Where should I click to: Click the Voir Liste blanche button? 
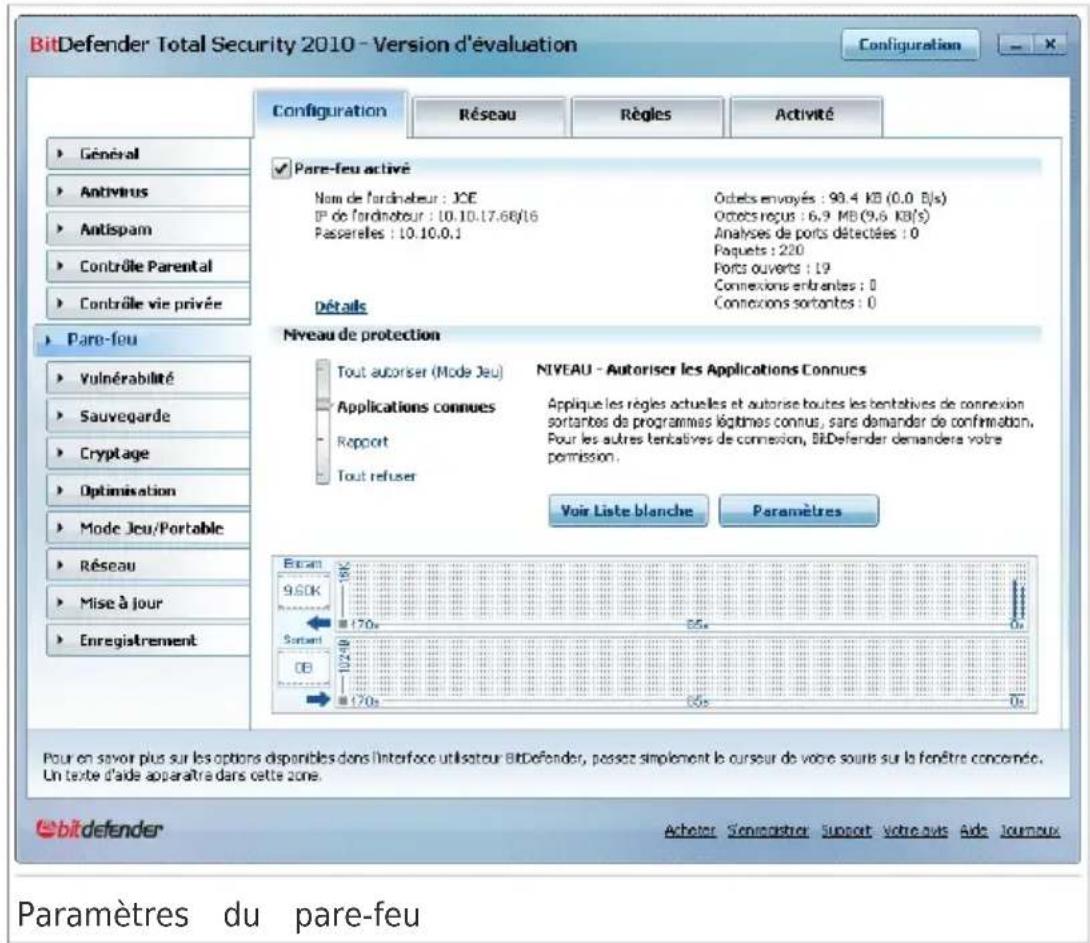click(x=628, y=511)
